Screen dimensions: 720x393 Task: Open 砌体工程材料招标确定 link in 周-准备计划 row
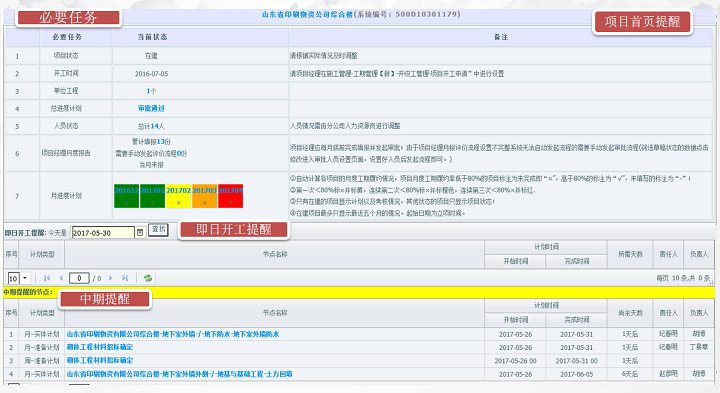pyautogui.click(x=100, y=360)
